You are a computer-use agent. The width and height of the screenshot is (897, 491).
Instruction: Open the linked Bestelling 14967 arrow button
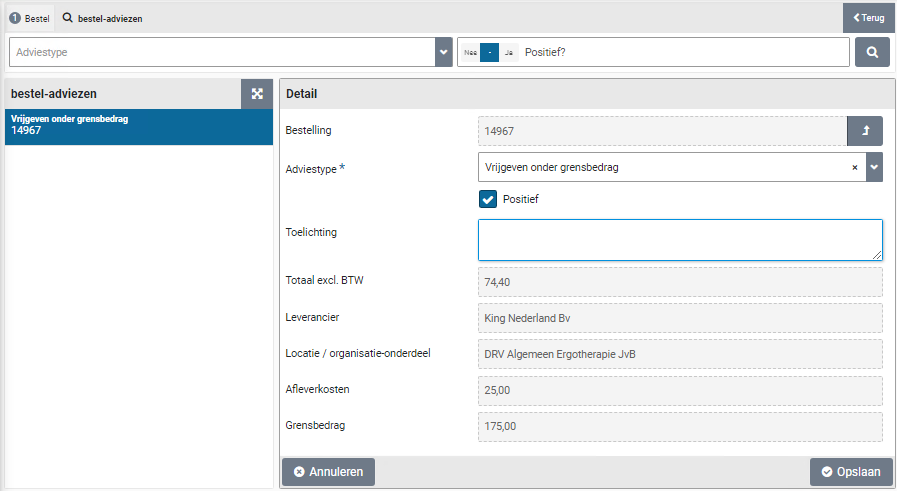click(865, 131)
